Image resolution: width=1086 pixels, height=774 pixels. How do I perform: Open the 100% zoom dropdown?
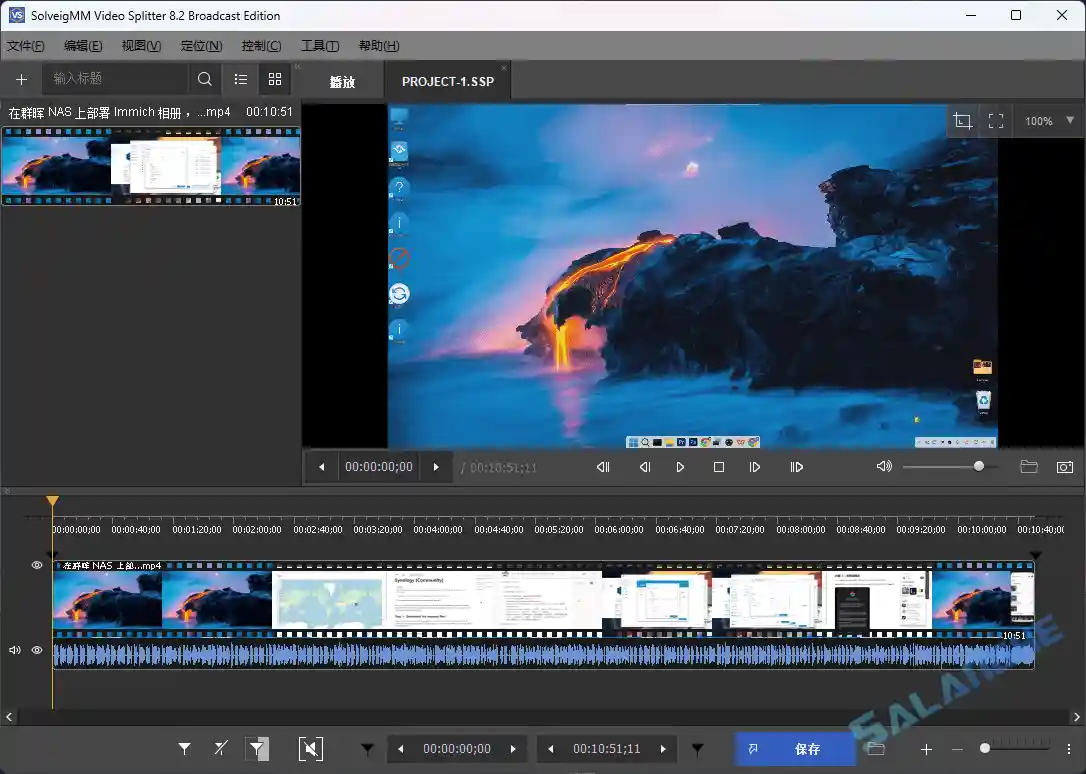coord(1047,120)
